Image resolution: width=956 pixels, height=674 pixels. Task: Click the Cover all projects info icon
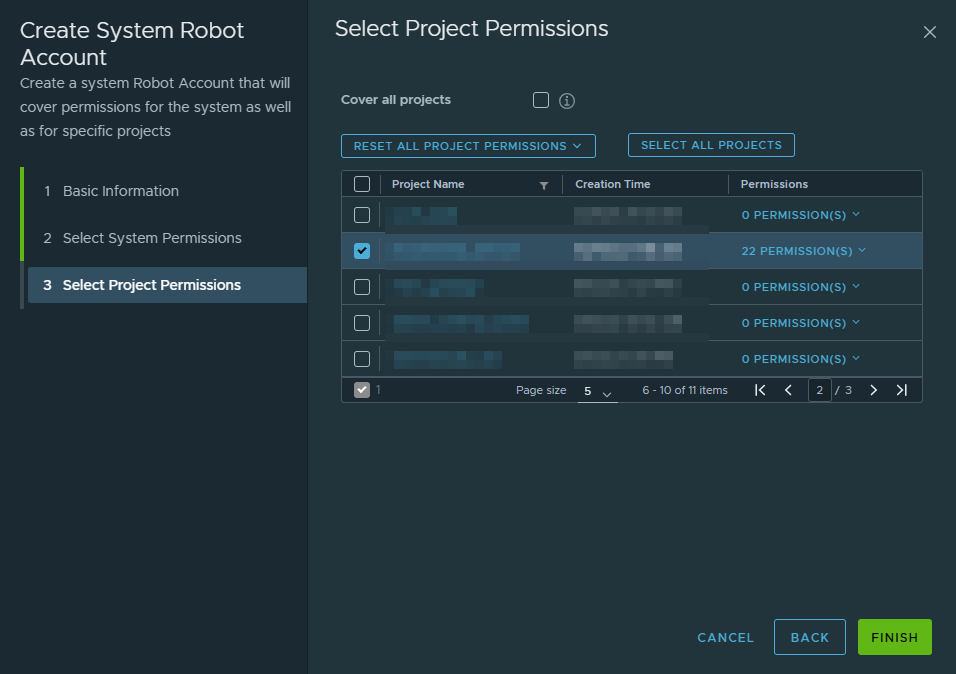tap(566, 101)
